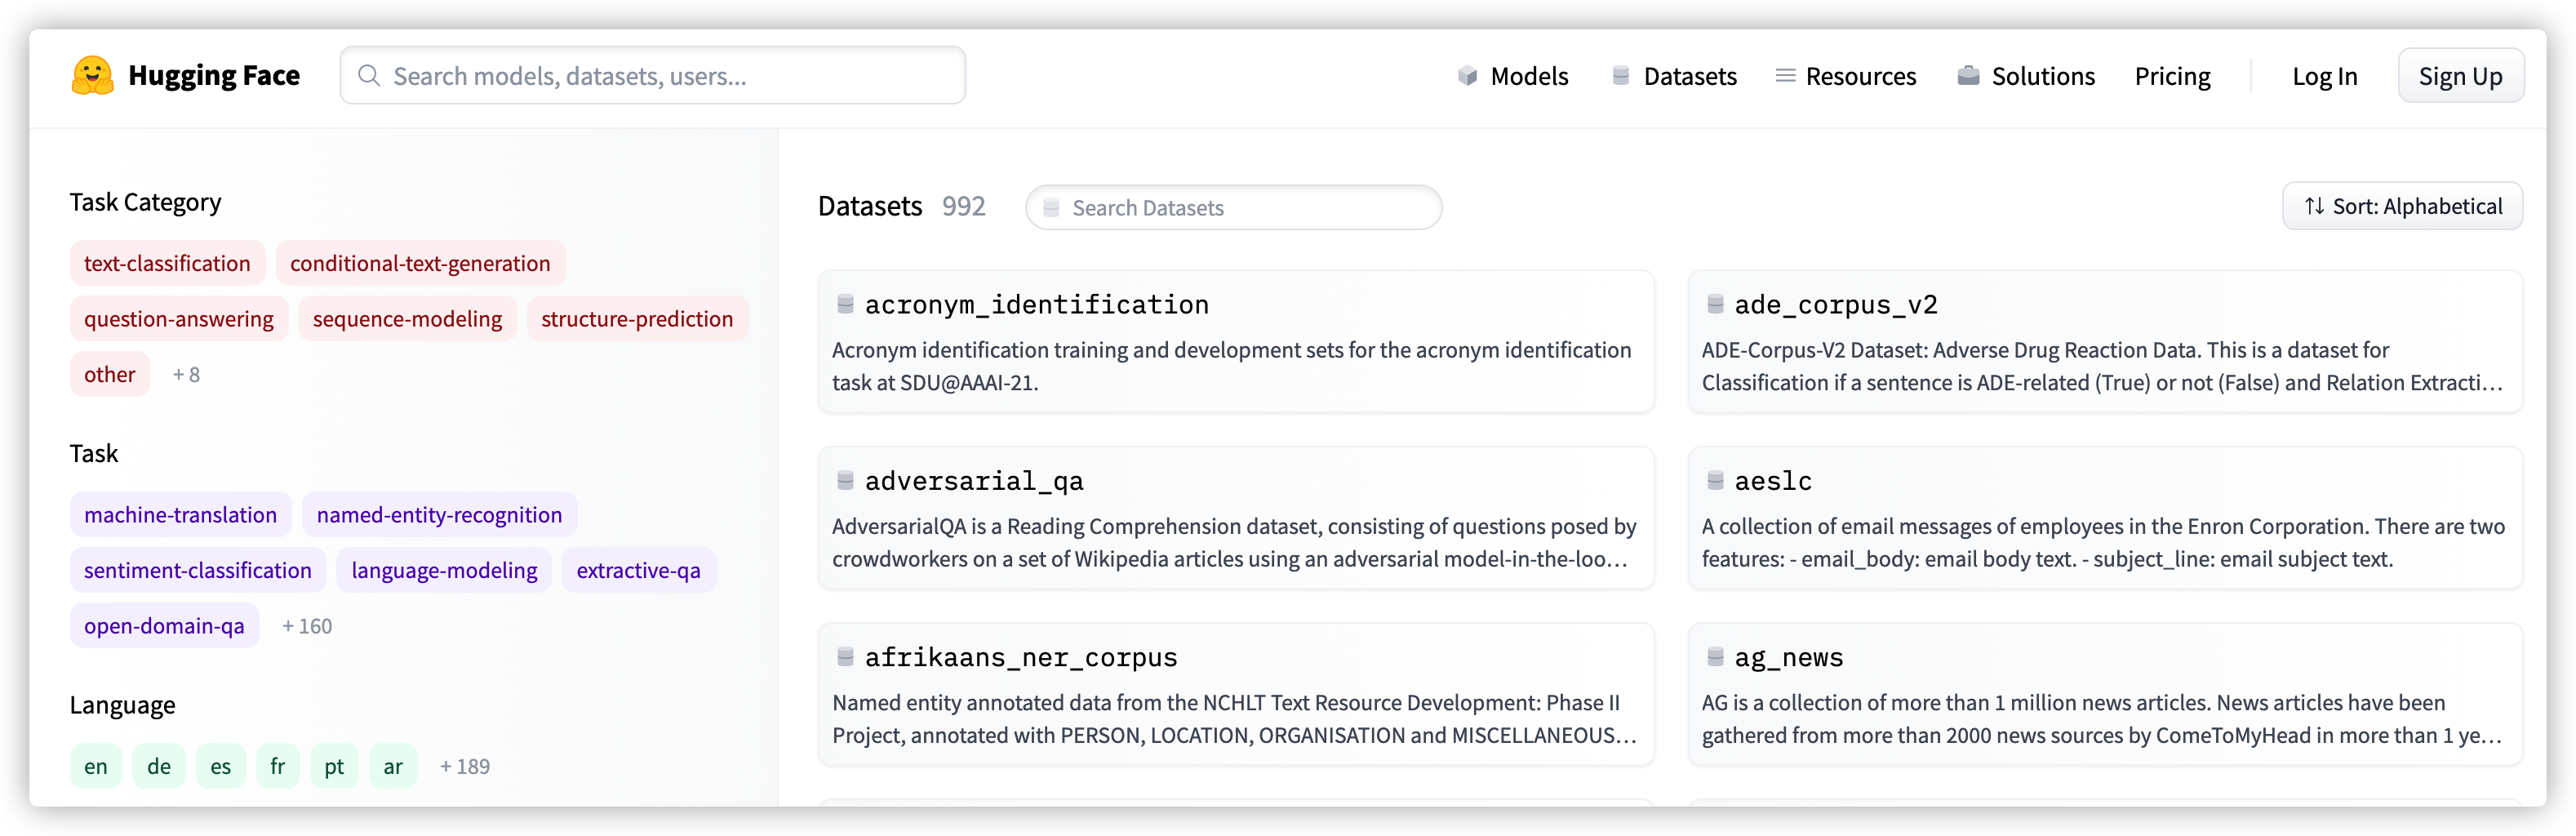2576x836 pixels.
Task: Click the description starting 'A collection of email messages'
Action: tap(2103, 542)
